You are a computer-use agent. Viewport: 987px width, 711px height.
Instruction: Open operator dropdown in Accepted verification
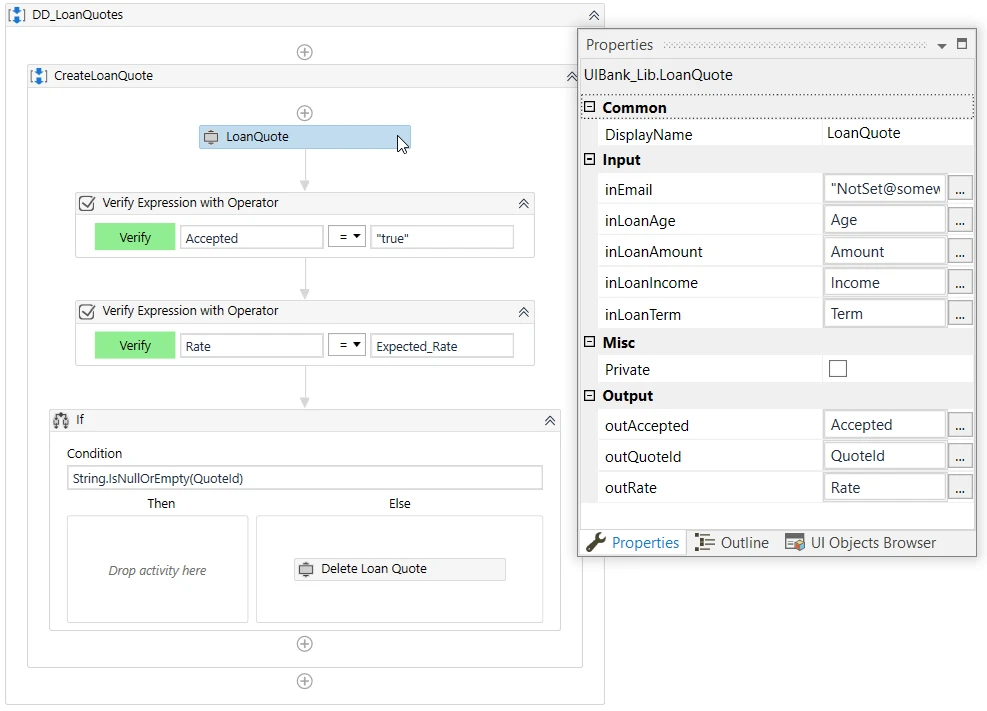(x=347, y=237)
